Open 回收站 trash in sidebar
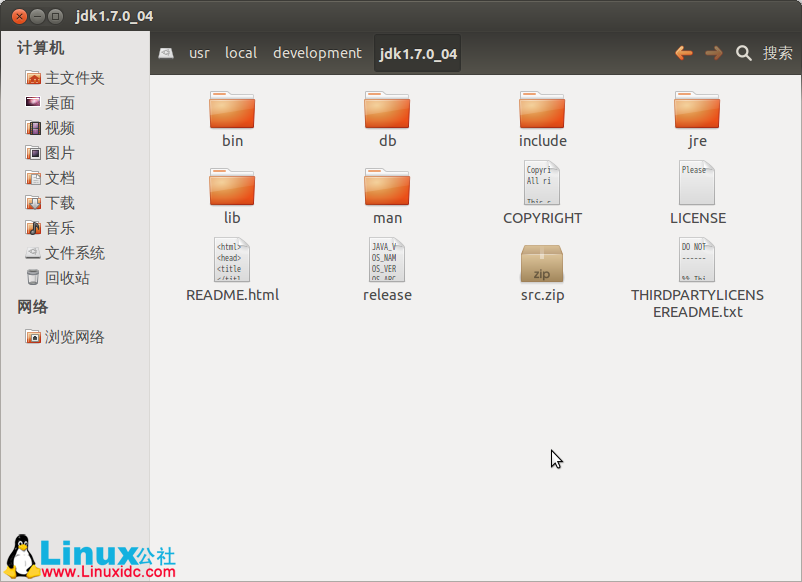Viewport: 802px width, 582px height. [x=58, y=278]
